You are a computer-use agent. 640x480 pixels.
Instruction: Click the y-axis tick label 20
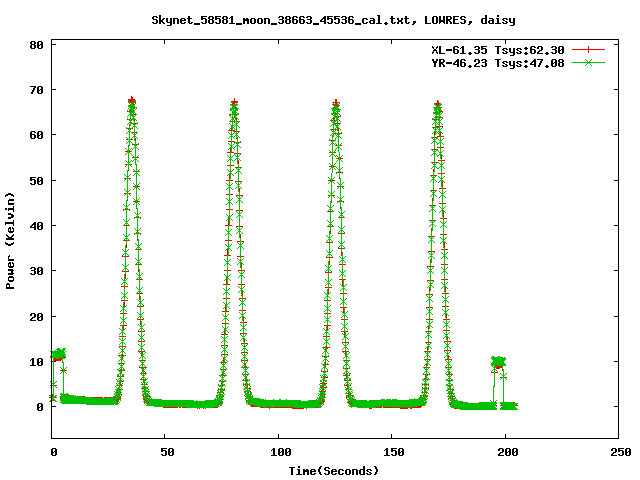(x=36, y=317)
